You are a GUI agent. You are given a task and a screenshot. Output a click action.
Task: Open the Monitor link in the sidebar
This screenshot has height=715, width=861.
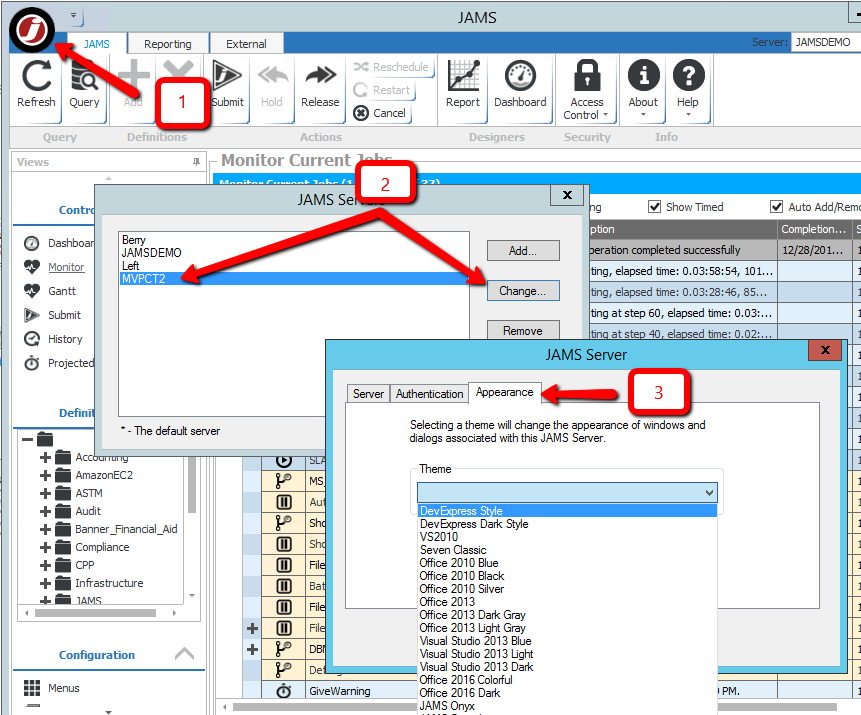click(x=66, y=267)
